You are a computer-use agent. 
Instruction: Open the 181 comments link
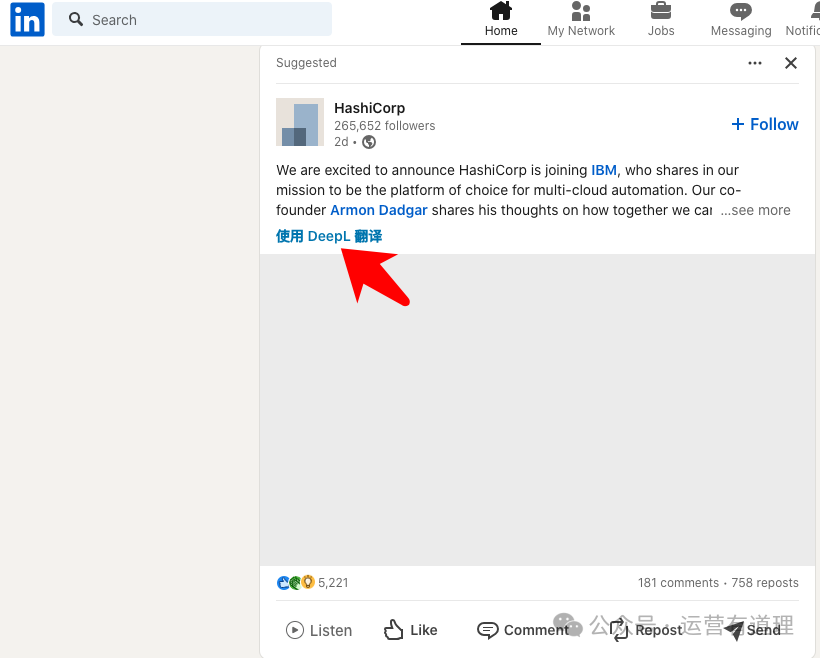(678, 583)
